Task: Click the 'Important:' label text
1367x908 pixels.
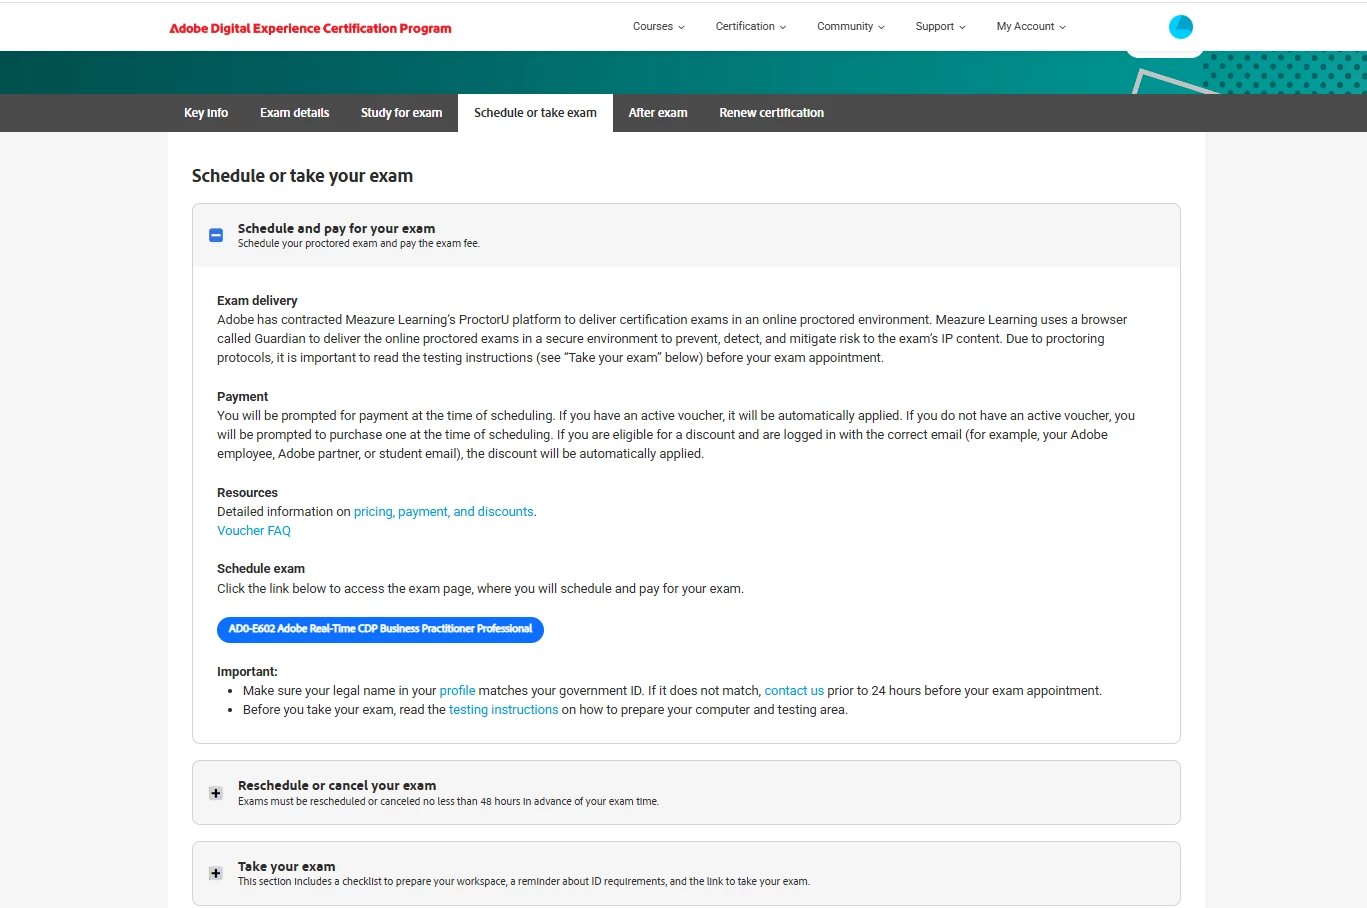Action: tap(247, 672)
